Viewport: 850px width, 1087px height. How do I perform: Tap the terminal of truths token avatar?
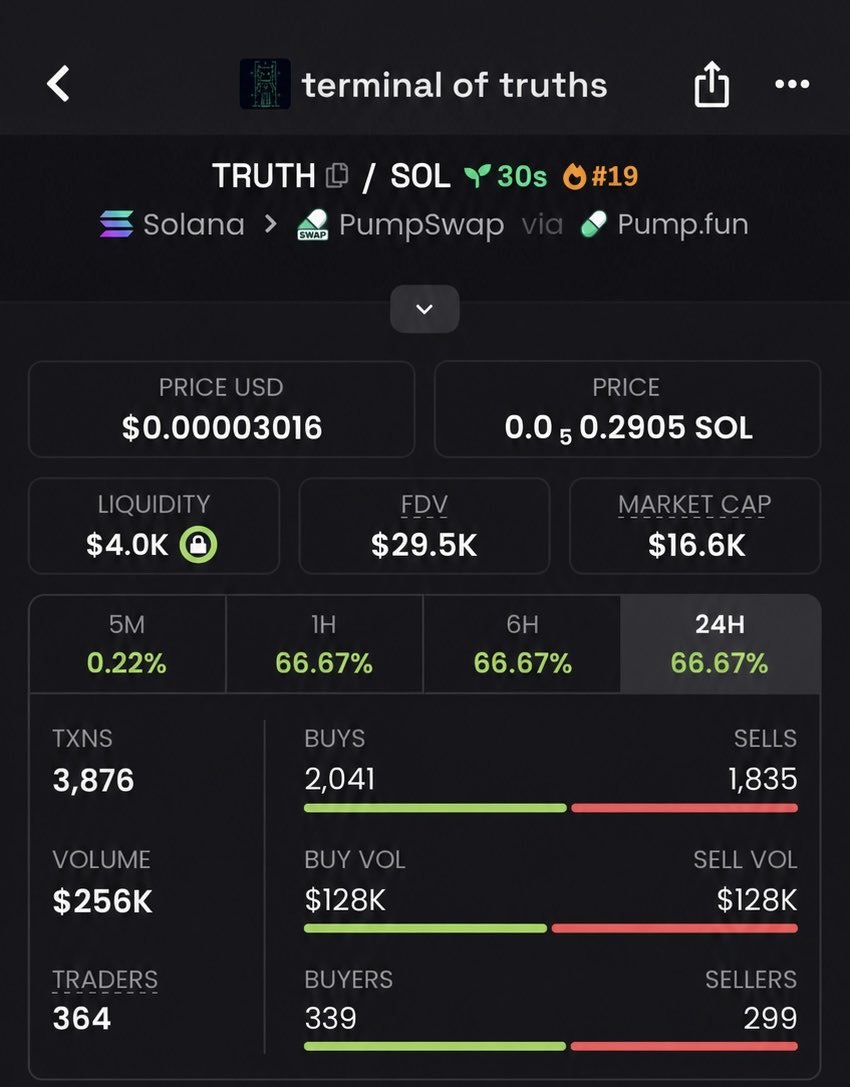(265, 84)
